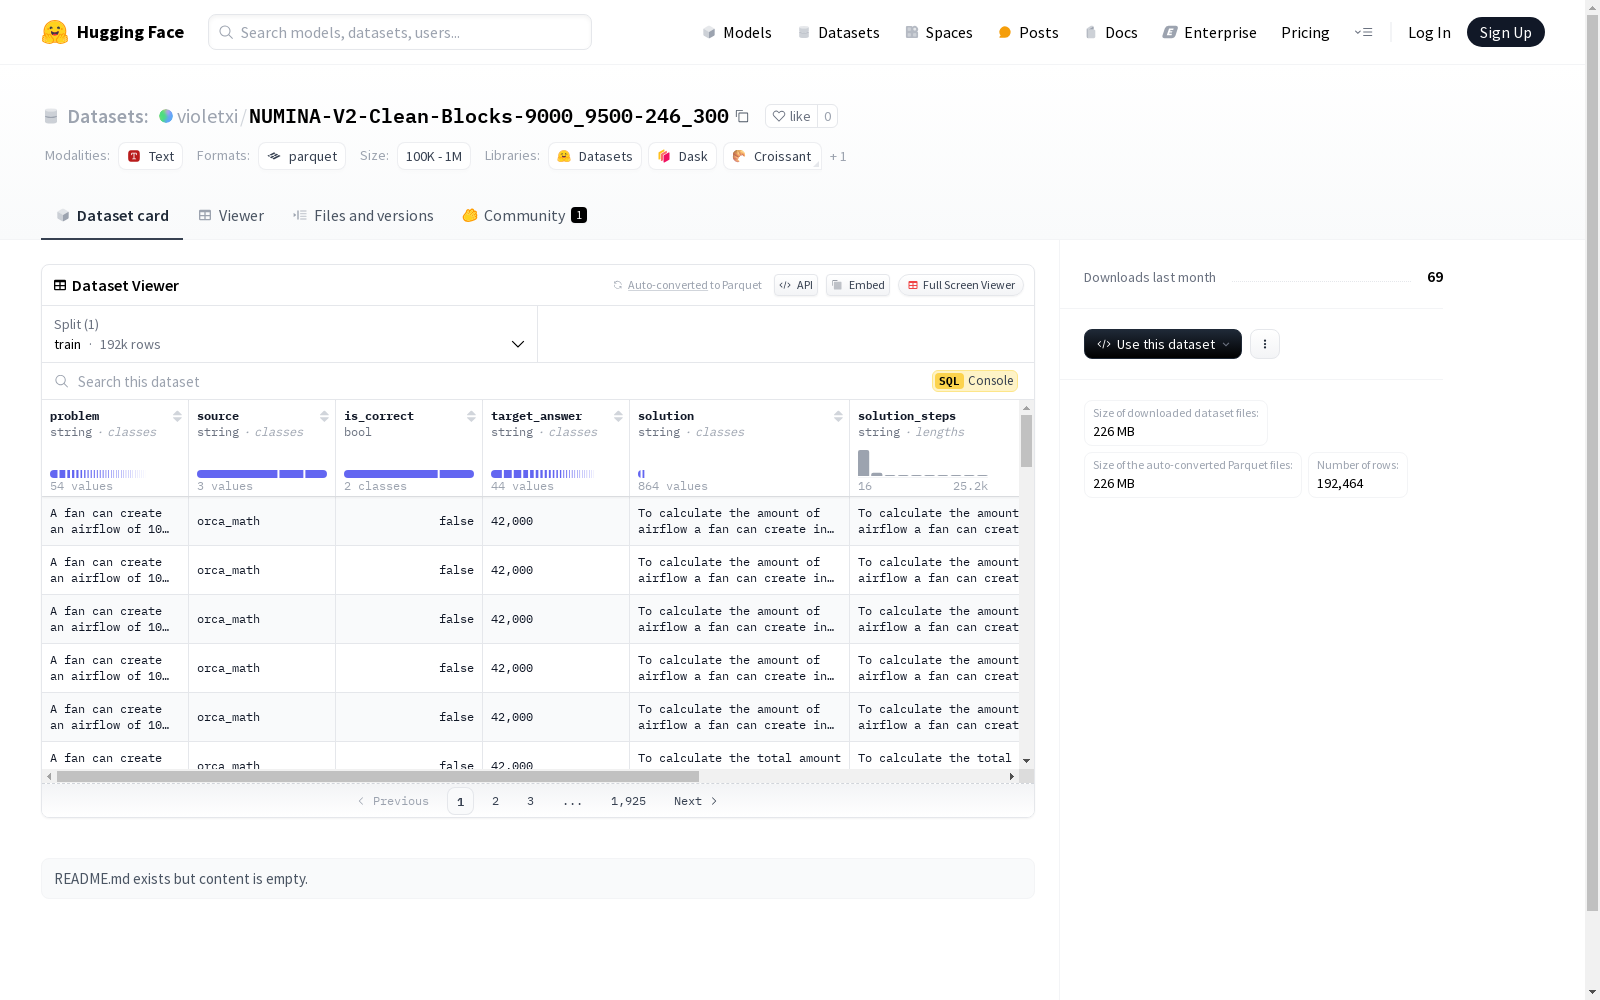Switch to the Dataset card tab
Screen dimensions: 1600x1000
click(112, 216)
